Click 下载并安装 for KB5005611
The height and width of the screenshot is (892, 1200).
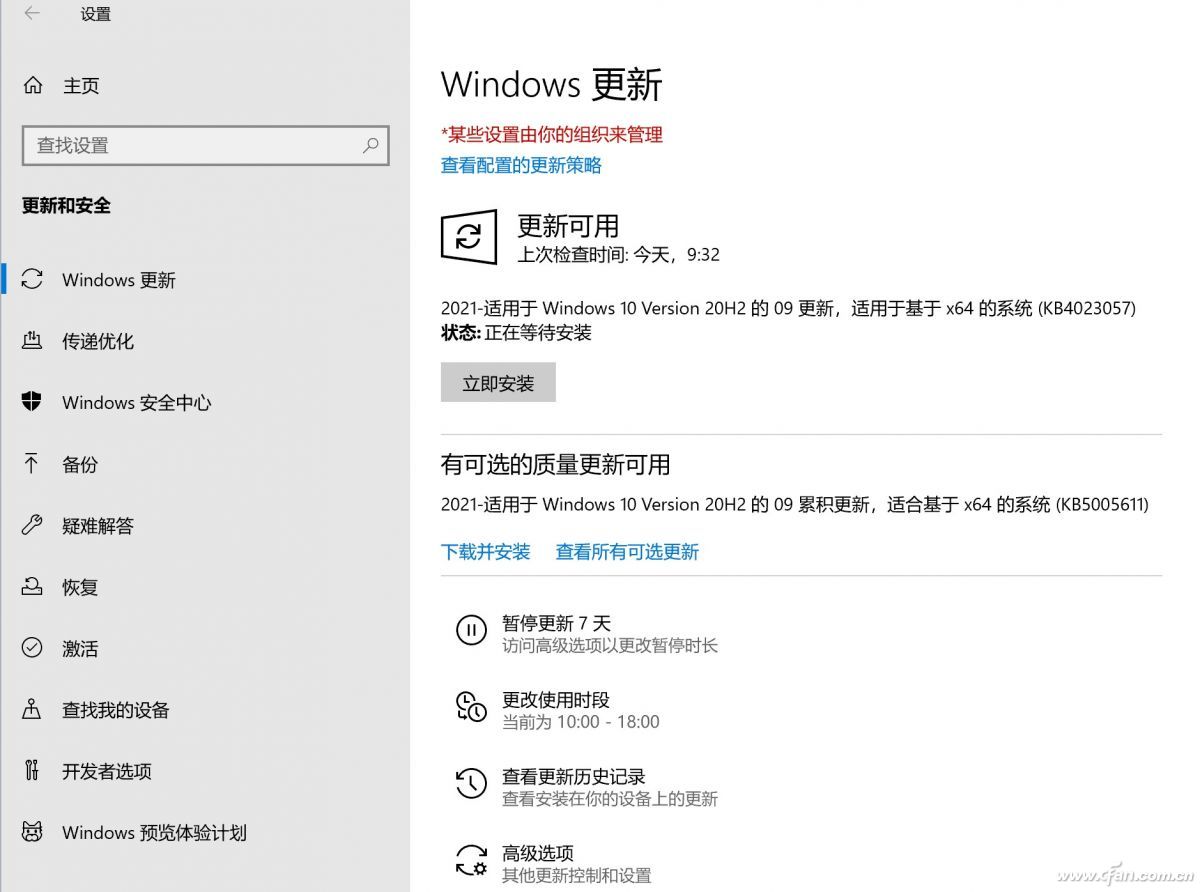486,551
